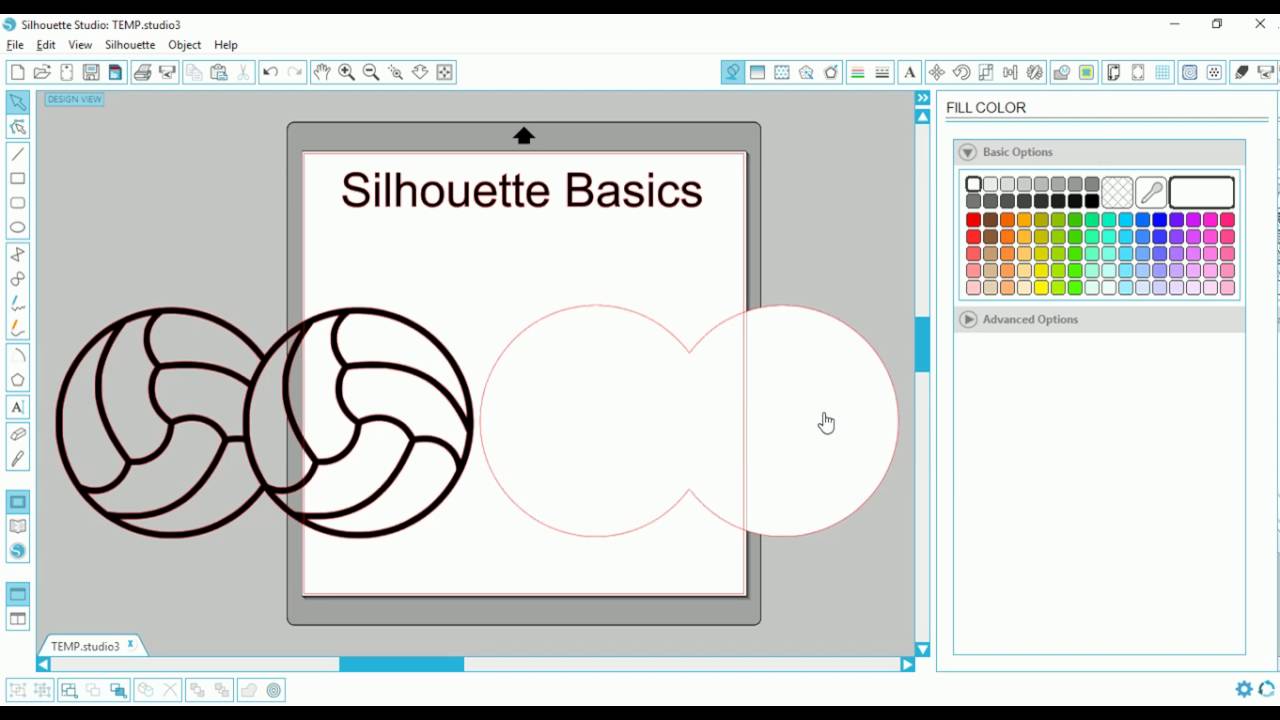Open preferences gear at bottom right
Screen dimensions: 1280x720
1244,689
